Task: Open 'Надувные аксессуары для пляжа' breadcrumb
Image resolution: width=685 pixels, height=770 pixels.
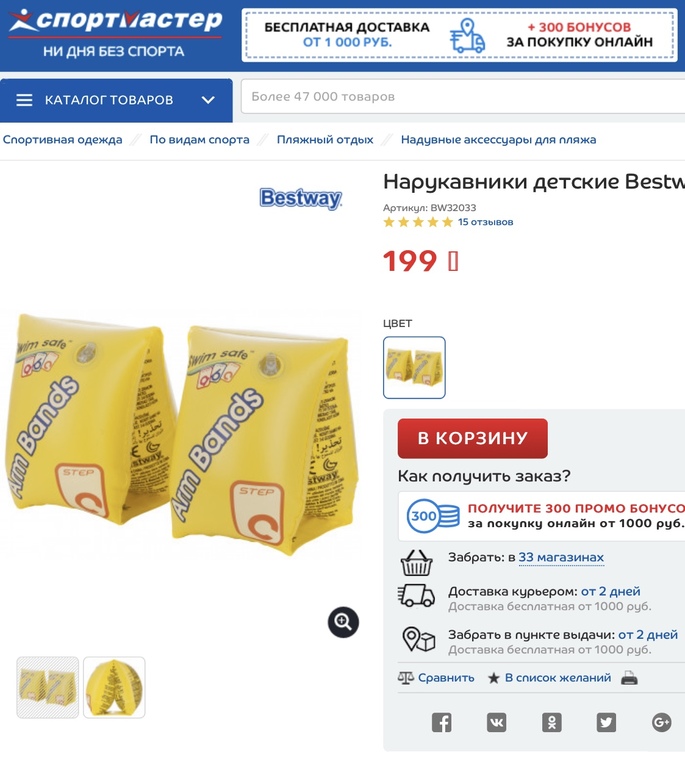Action: pos(498,140)
